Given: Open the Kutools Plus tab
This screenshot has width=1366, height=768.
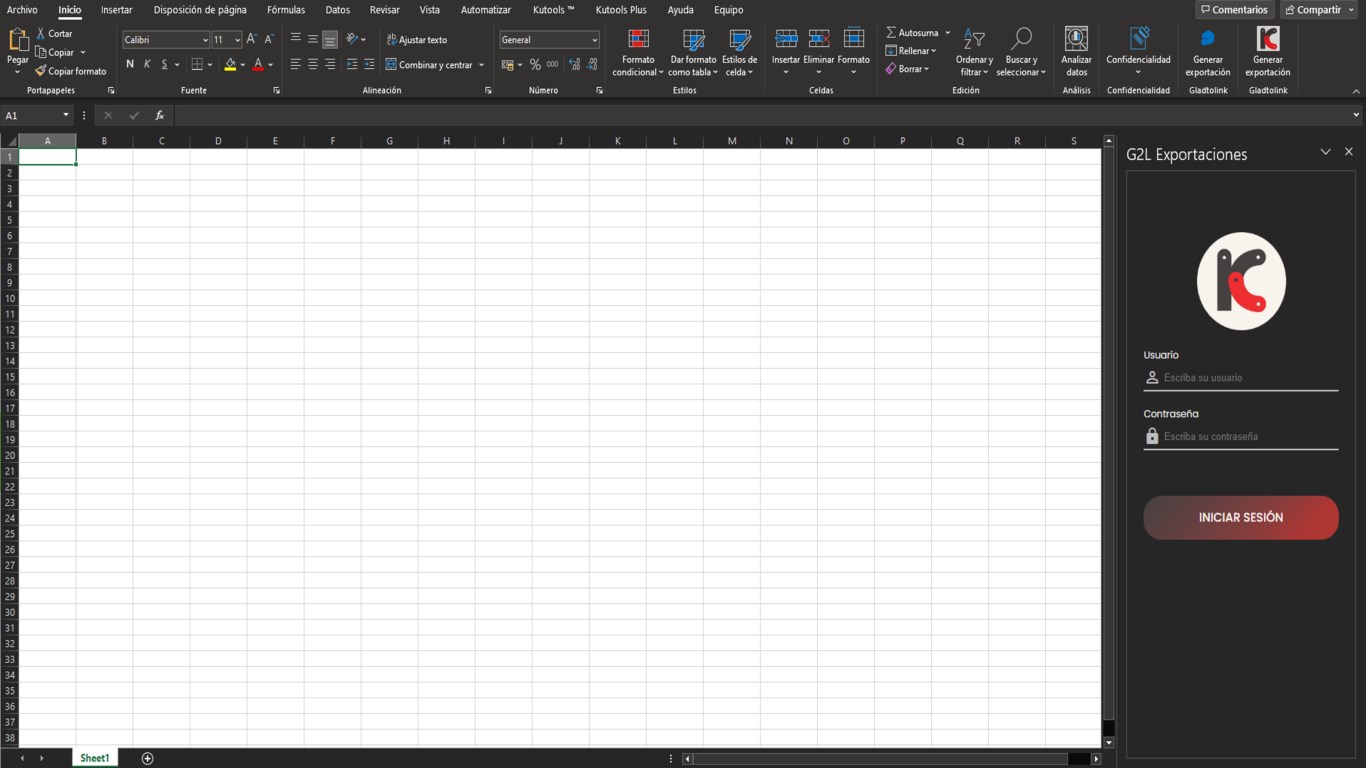Looking at the screenshot, I should click(x=621, y=10).
